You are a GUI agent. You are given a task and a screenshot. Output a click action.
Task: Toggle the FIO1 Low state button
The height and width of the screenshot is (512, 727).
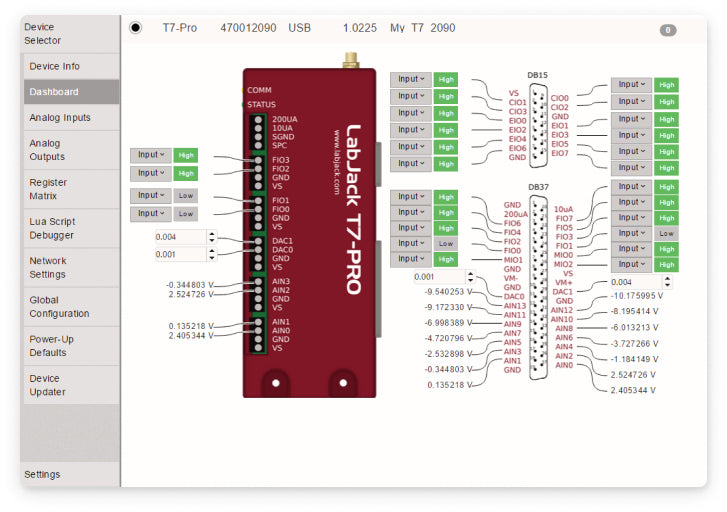click(185, 196)
